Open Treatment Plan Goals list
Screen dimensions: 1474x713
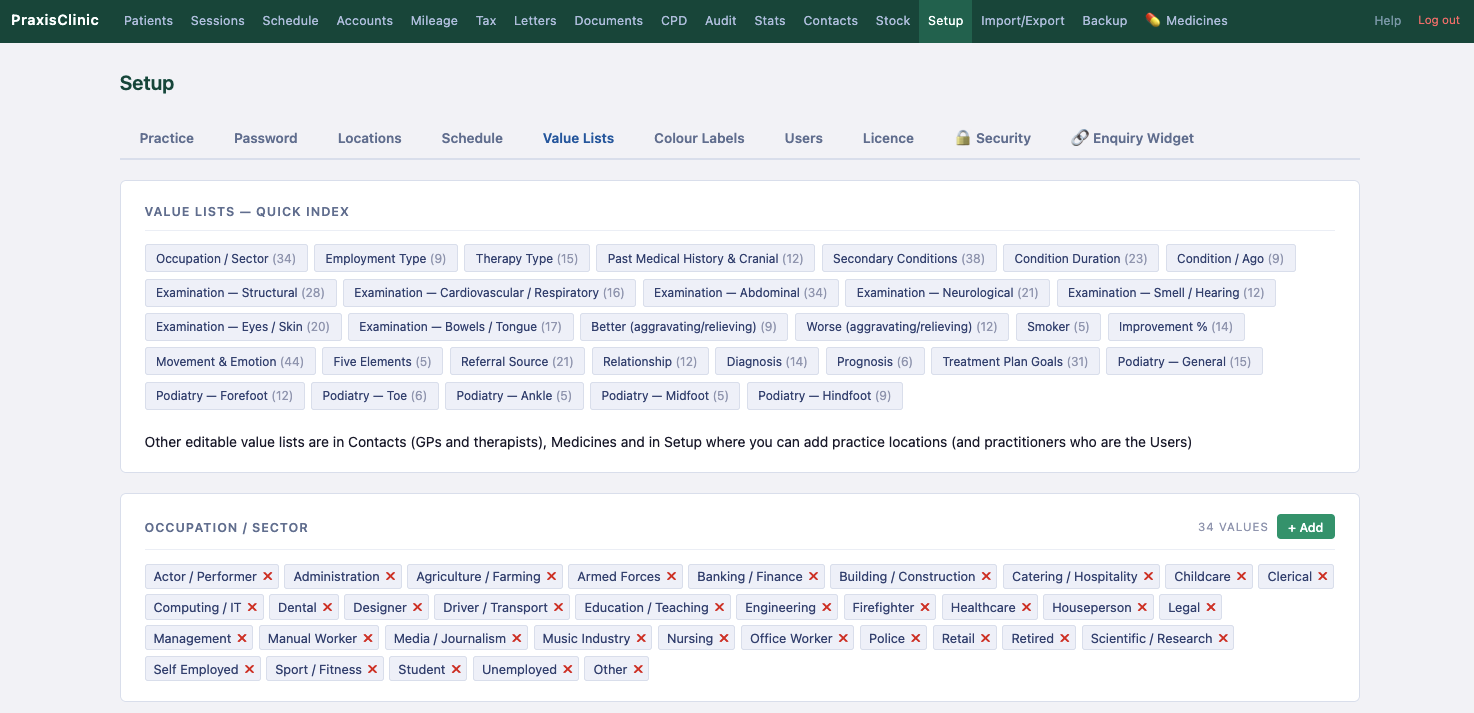click(1015, 362)
